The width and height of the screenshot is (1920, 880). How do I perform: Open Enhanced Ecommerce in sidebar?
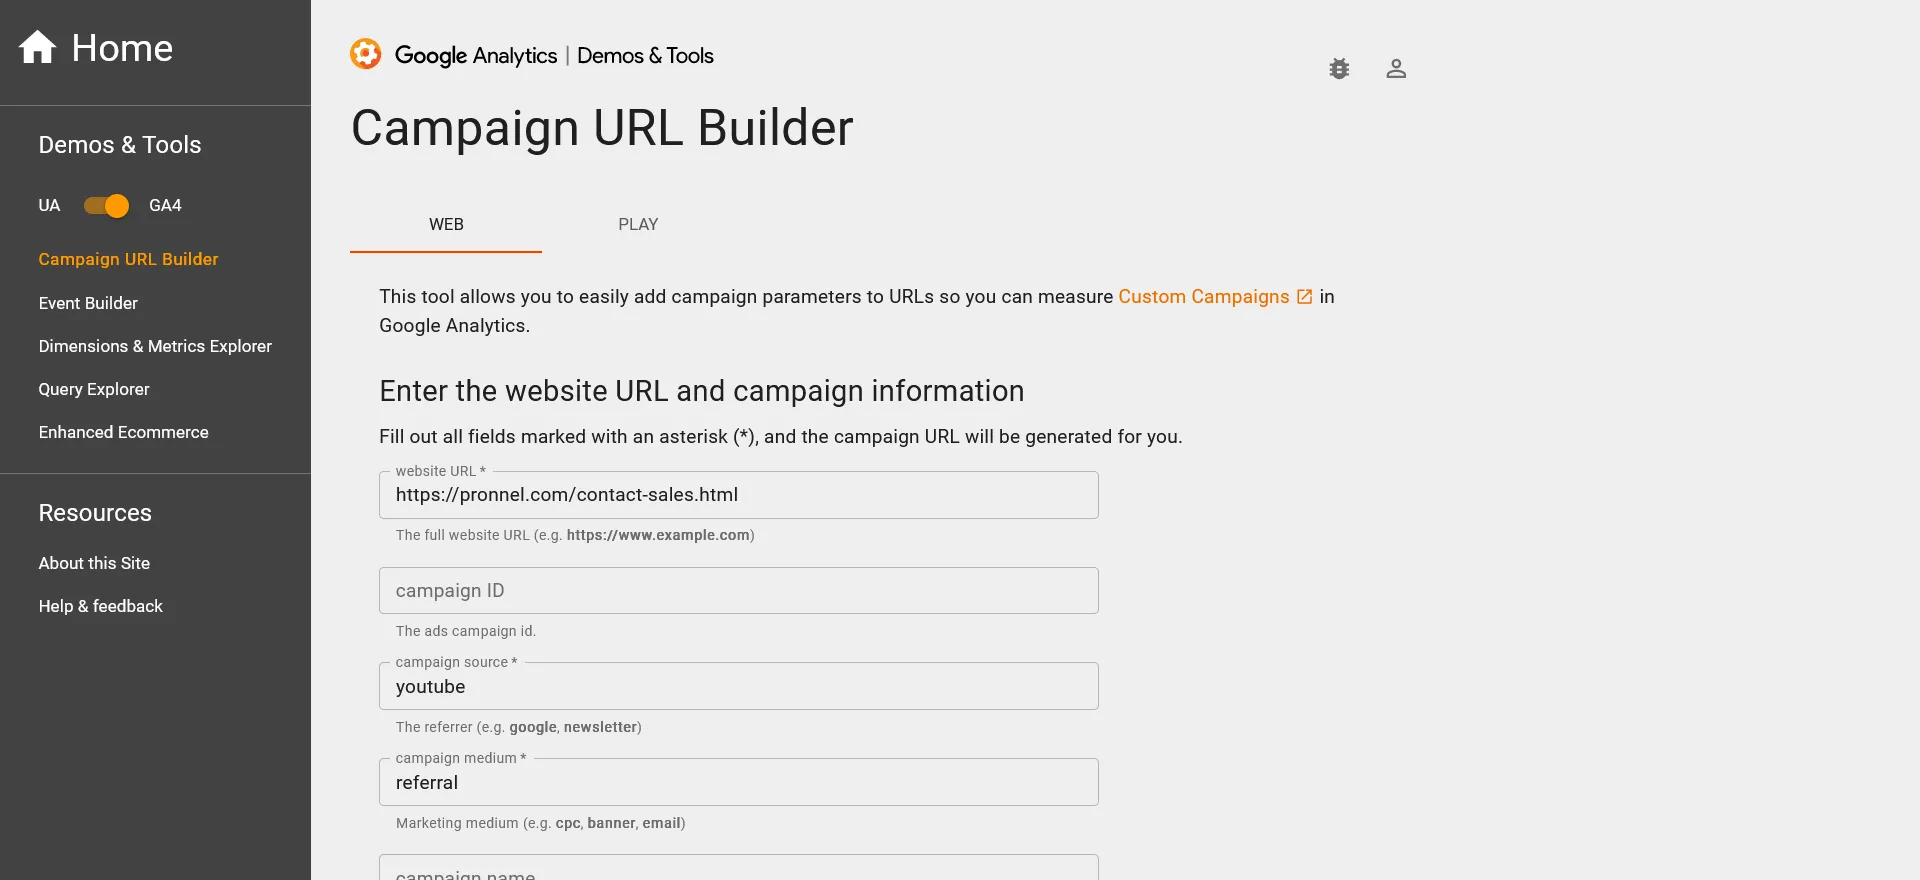[124, 432]
